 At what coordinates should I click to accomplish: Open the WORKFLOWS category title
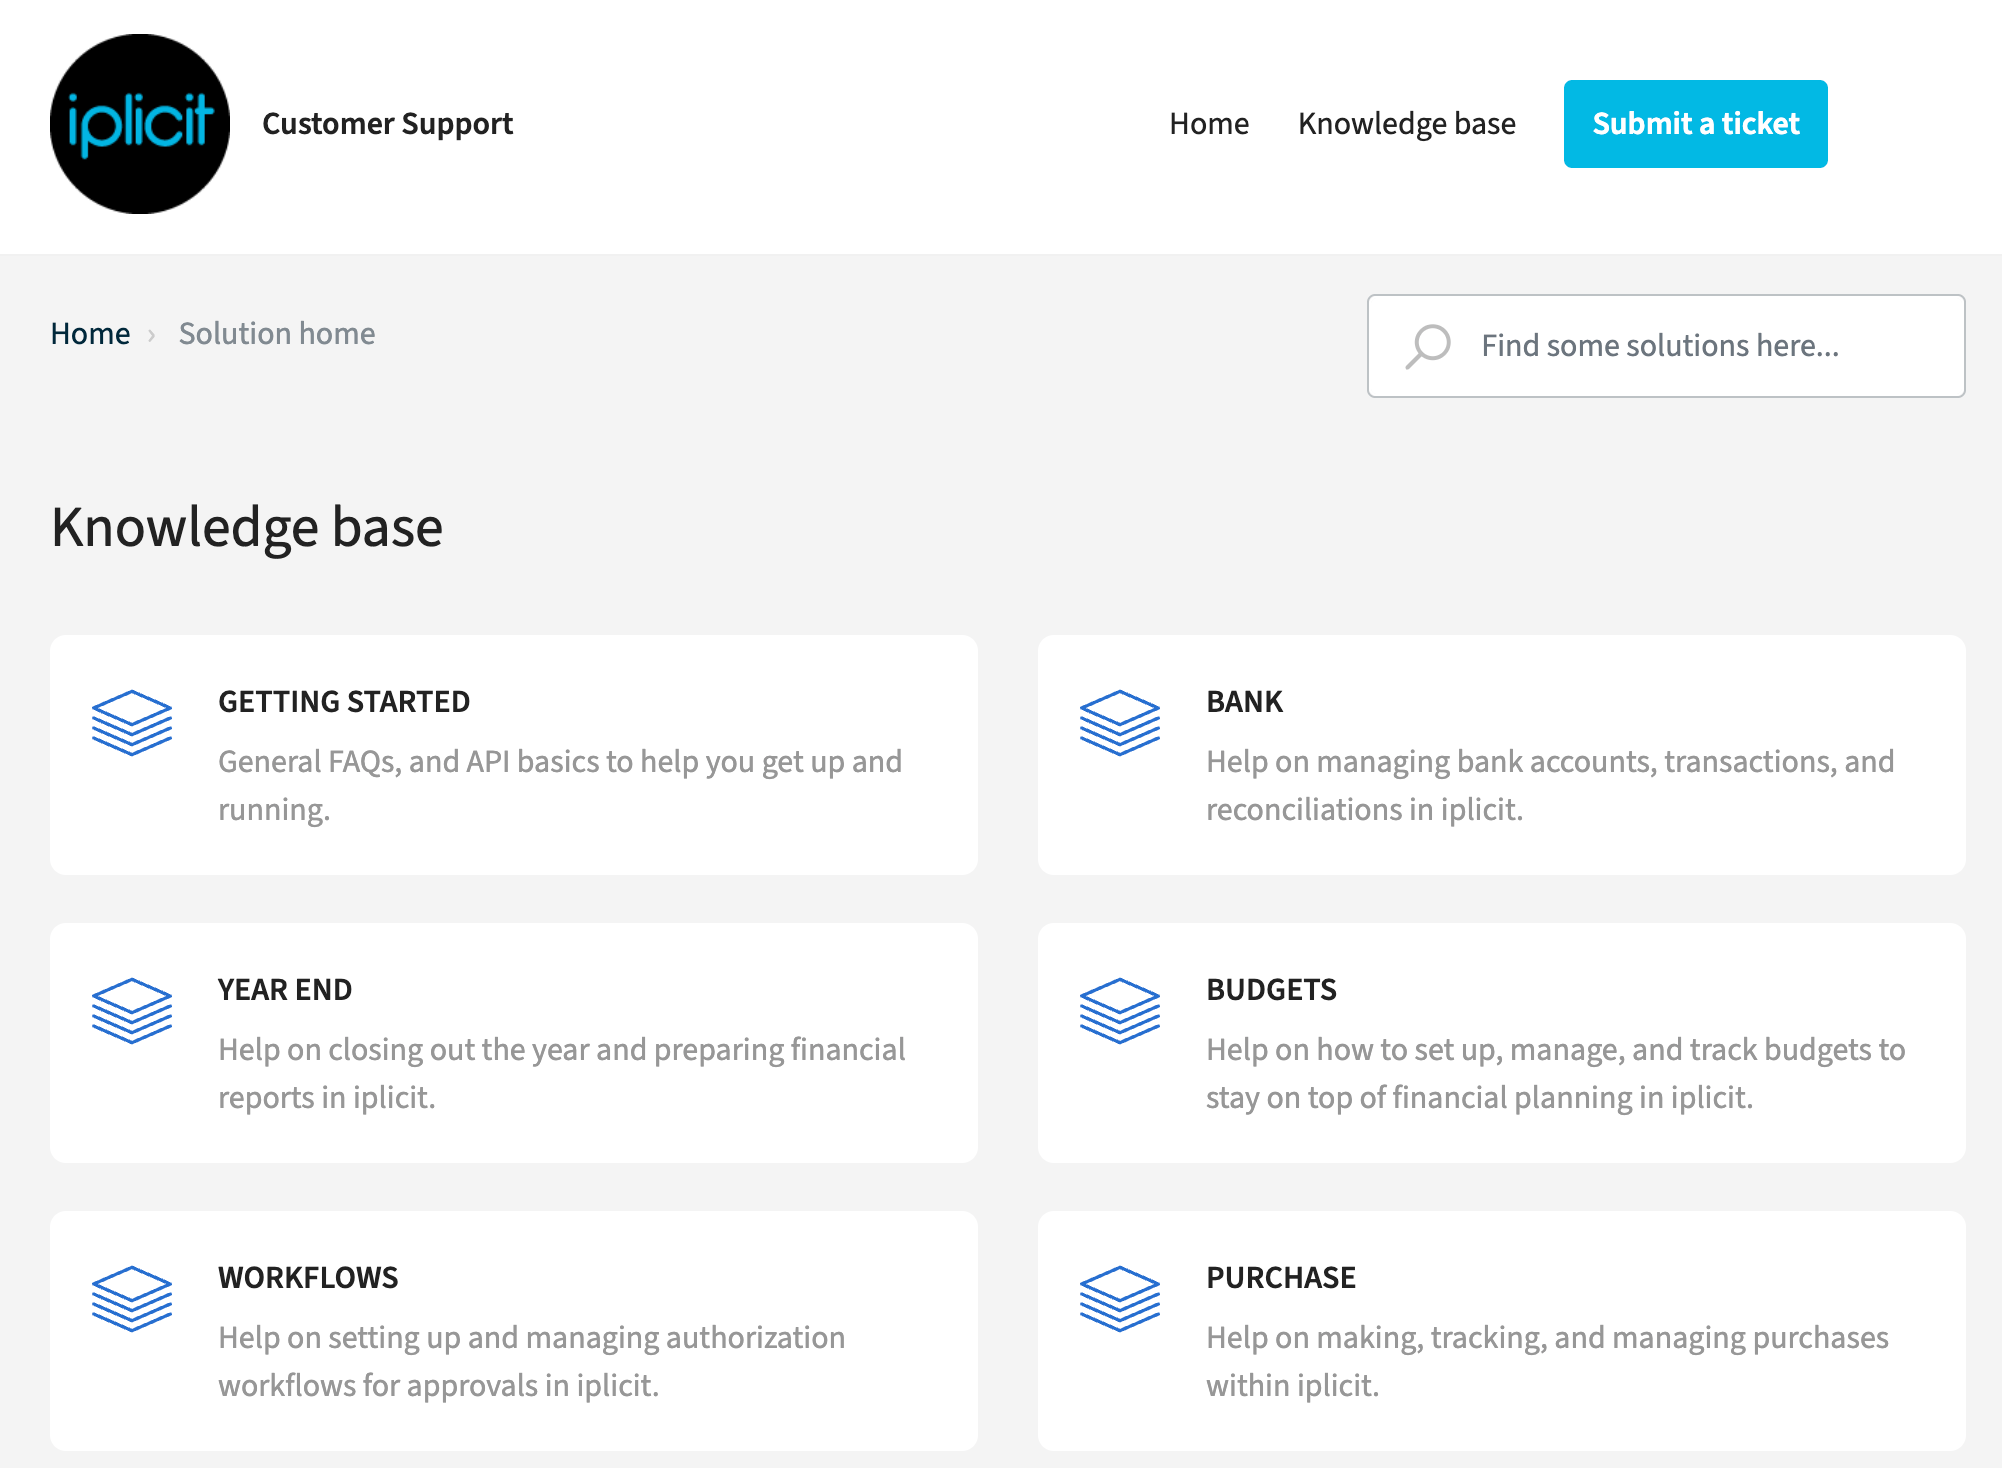click(308, 1278)
